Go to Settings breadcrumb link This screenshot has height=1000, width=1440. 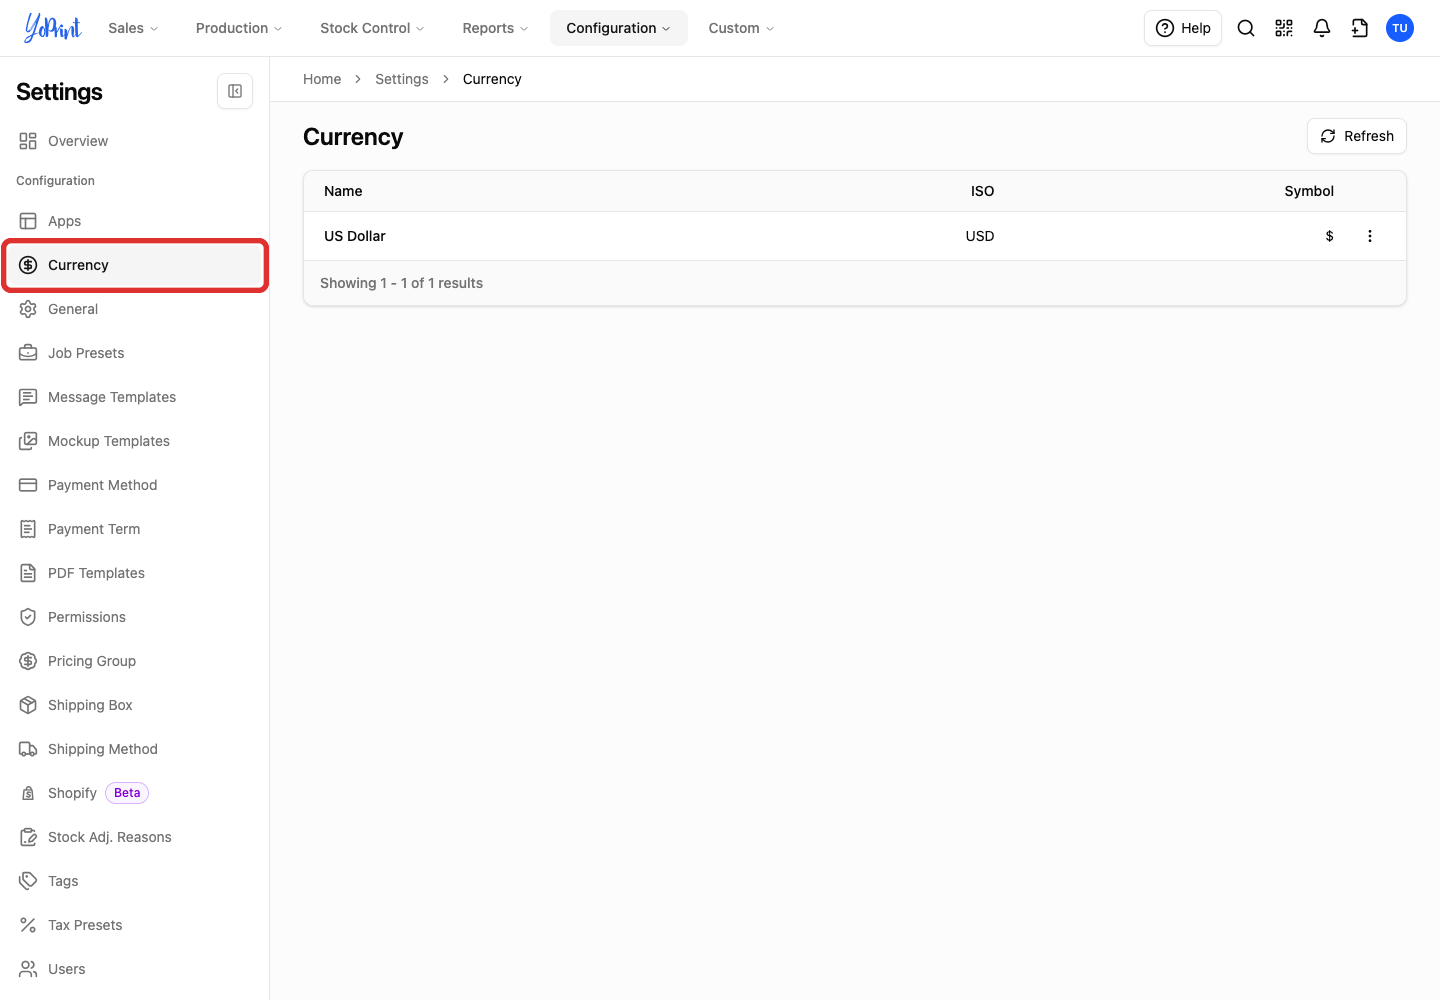tap(402, 79)
